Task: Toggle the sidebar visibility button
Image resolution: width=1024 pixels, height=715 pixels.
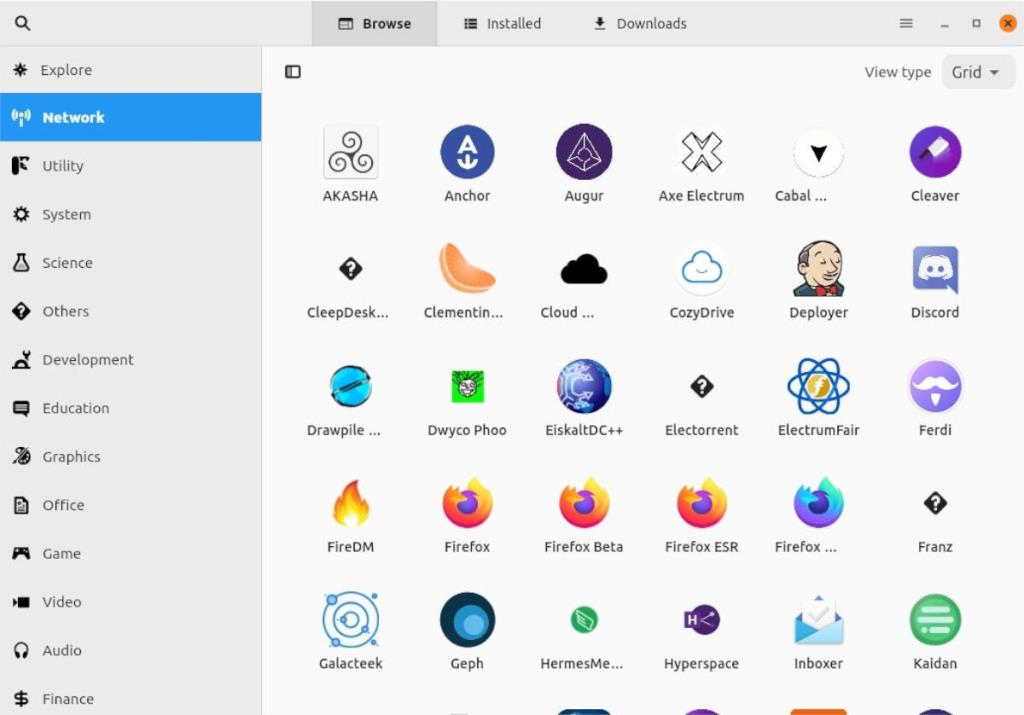Action: (292, 71)
